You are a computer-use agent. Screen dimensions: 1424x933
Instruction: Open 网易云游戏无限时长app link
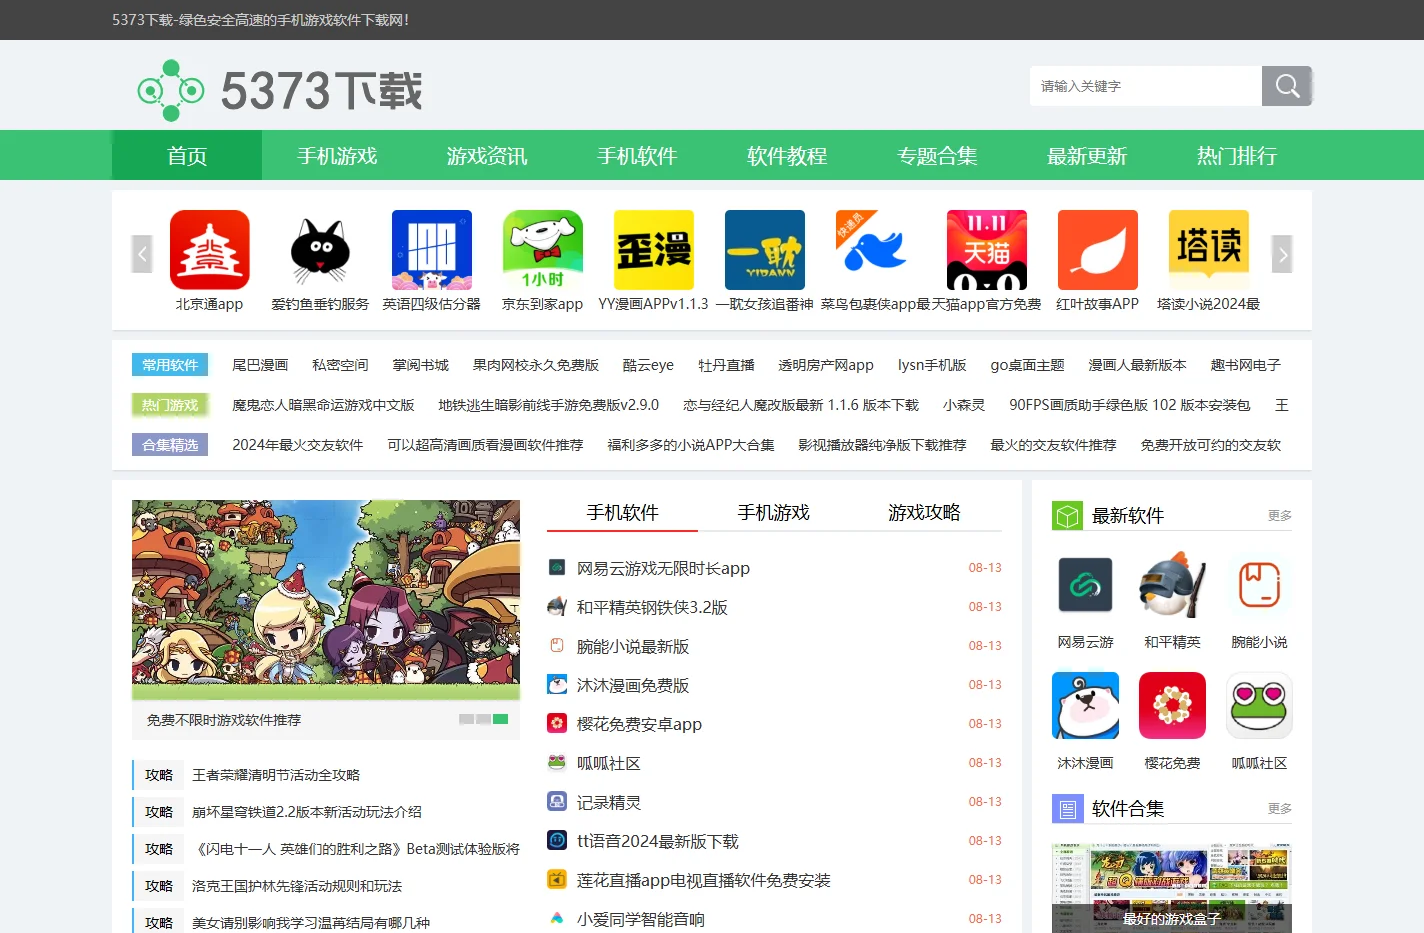click(663, 568)
